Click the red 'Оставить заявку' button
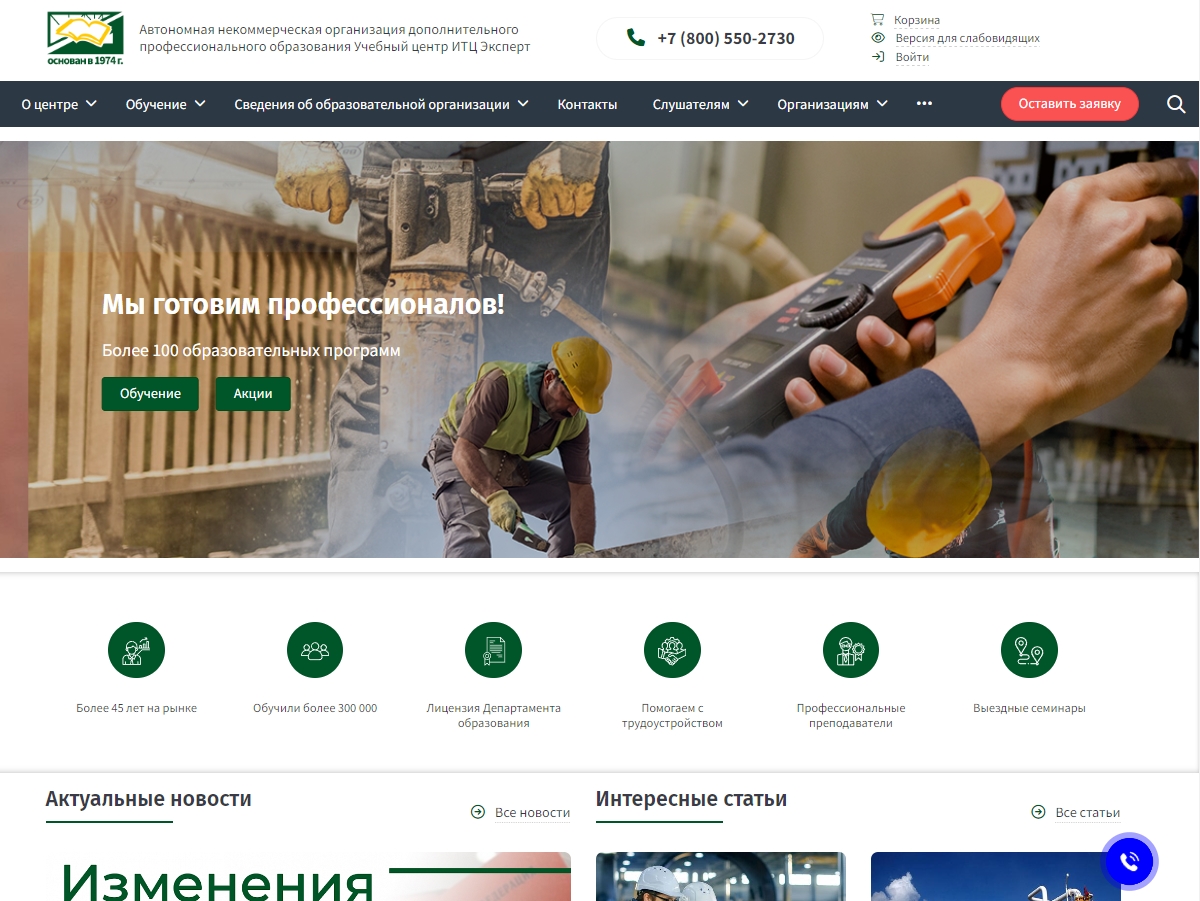 coord(1069,103)
